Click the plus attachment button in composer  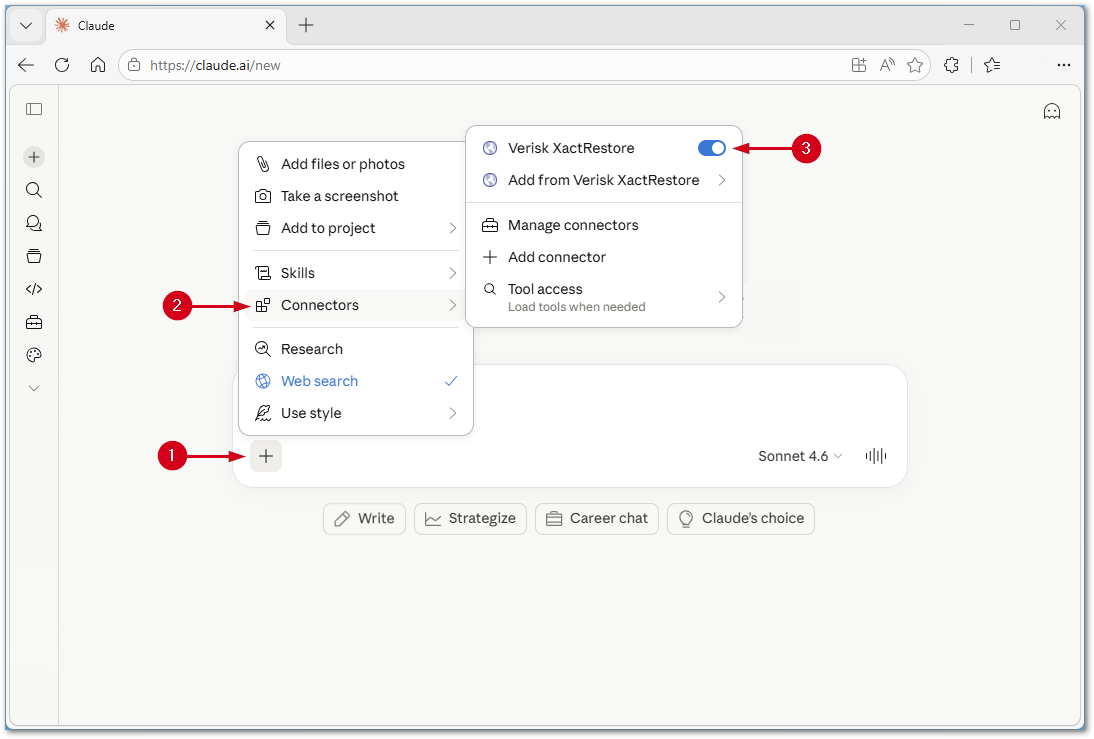pos(266,456)
